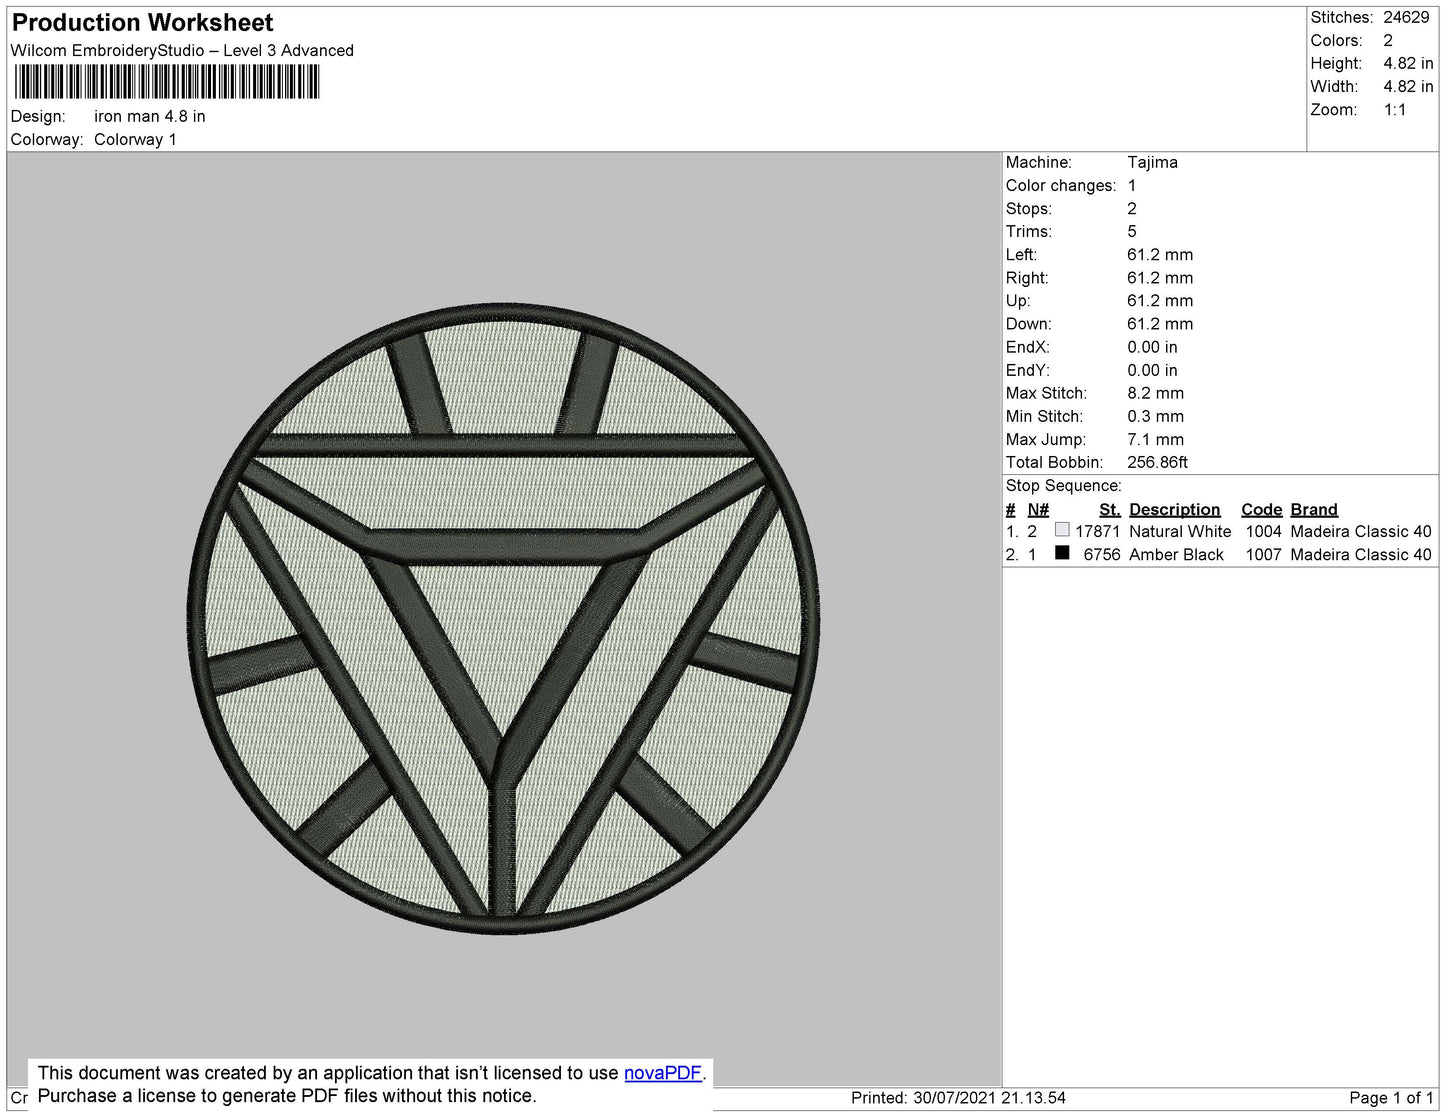Click the 'Color changes:' label
Viewport: 1445px width, 1117px height.
1061,185
